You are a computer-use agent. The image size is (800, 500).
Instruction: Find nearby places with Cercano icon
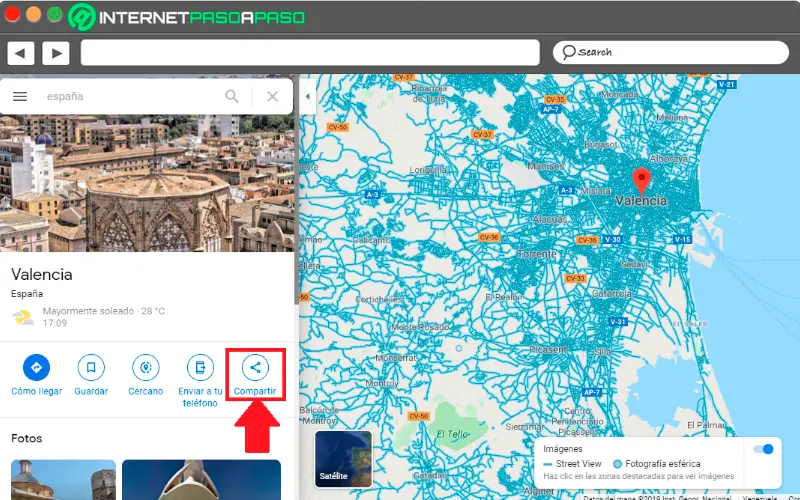[x=145, y=367]
